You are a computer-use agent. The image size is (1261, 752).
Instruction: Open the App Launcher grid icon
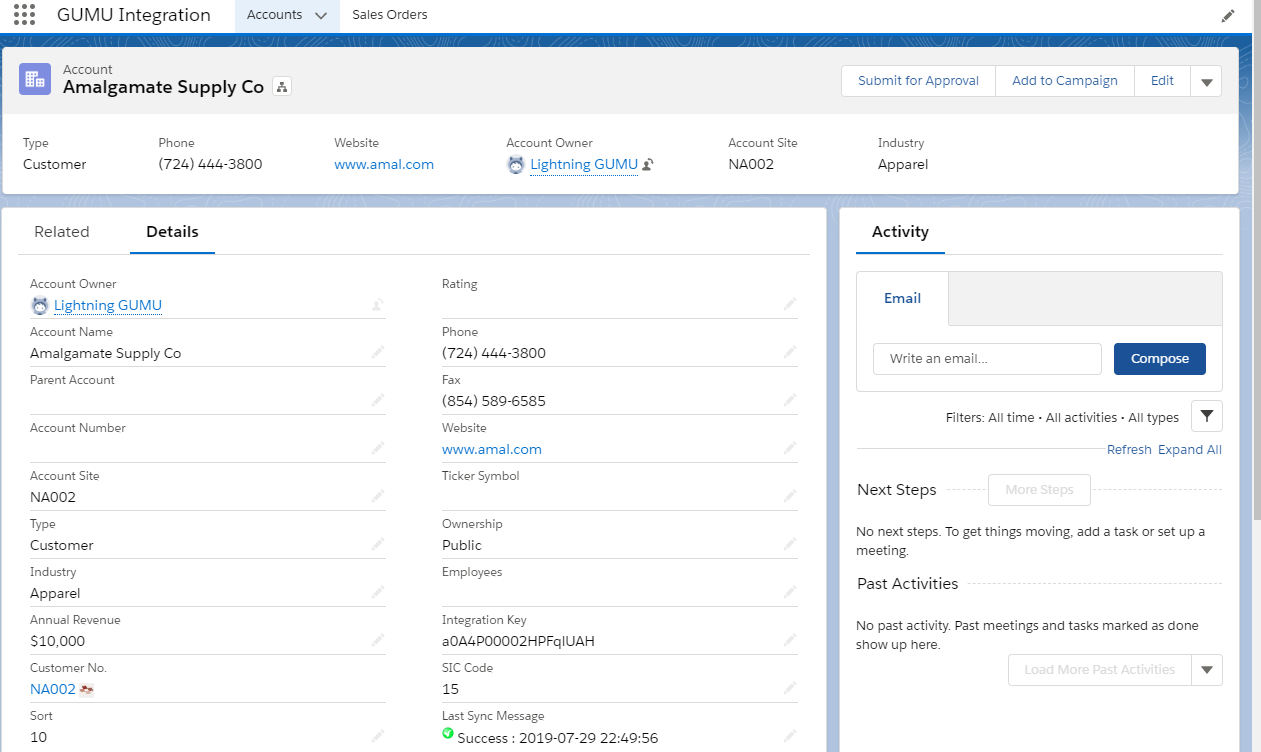pyautogui.click(x=25, y=15)
